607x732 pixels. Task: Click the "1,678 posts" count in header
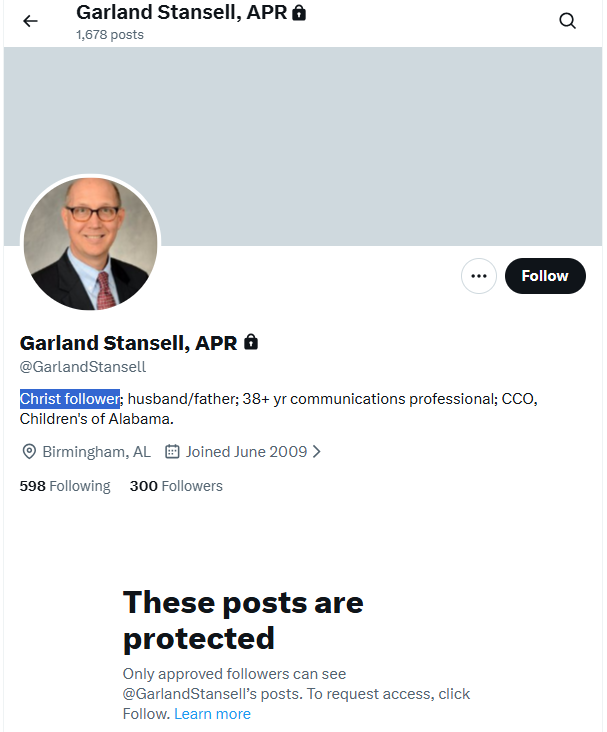[x=110, y=34]
